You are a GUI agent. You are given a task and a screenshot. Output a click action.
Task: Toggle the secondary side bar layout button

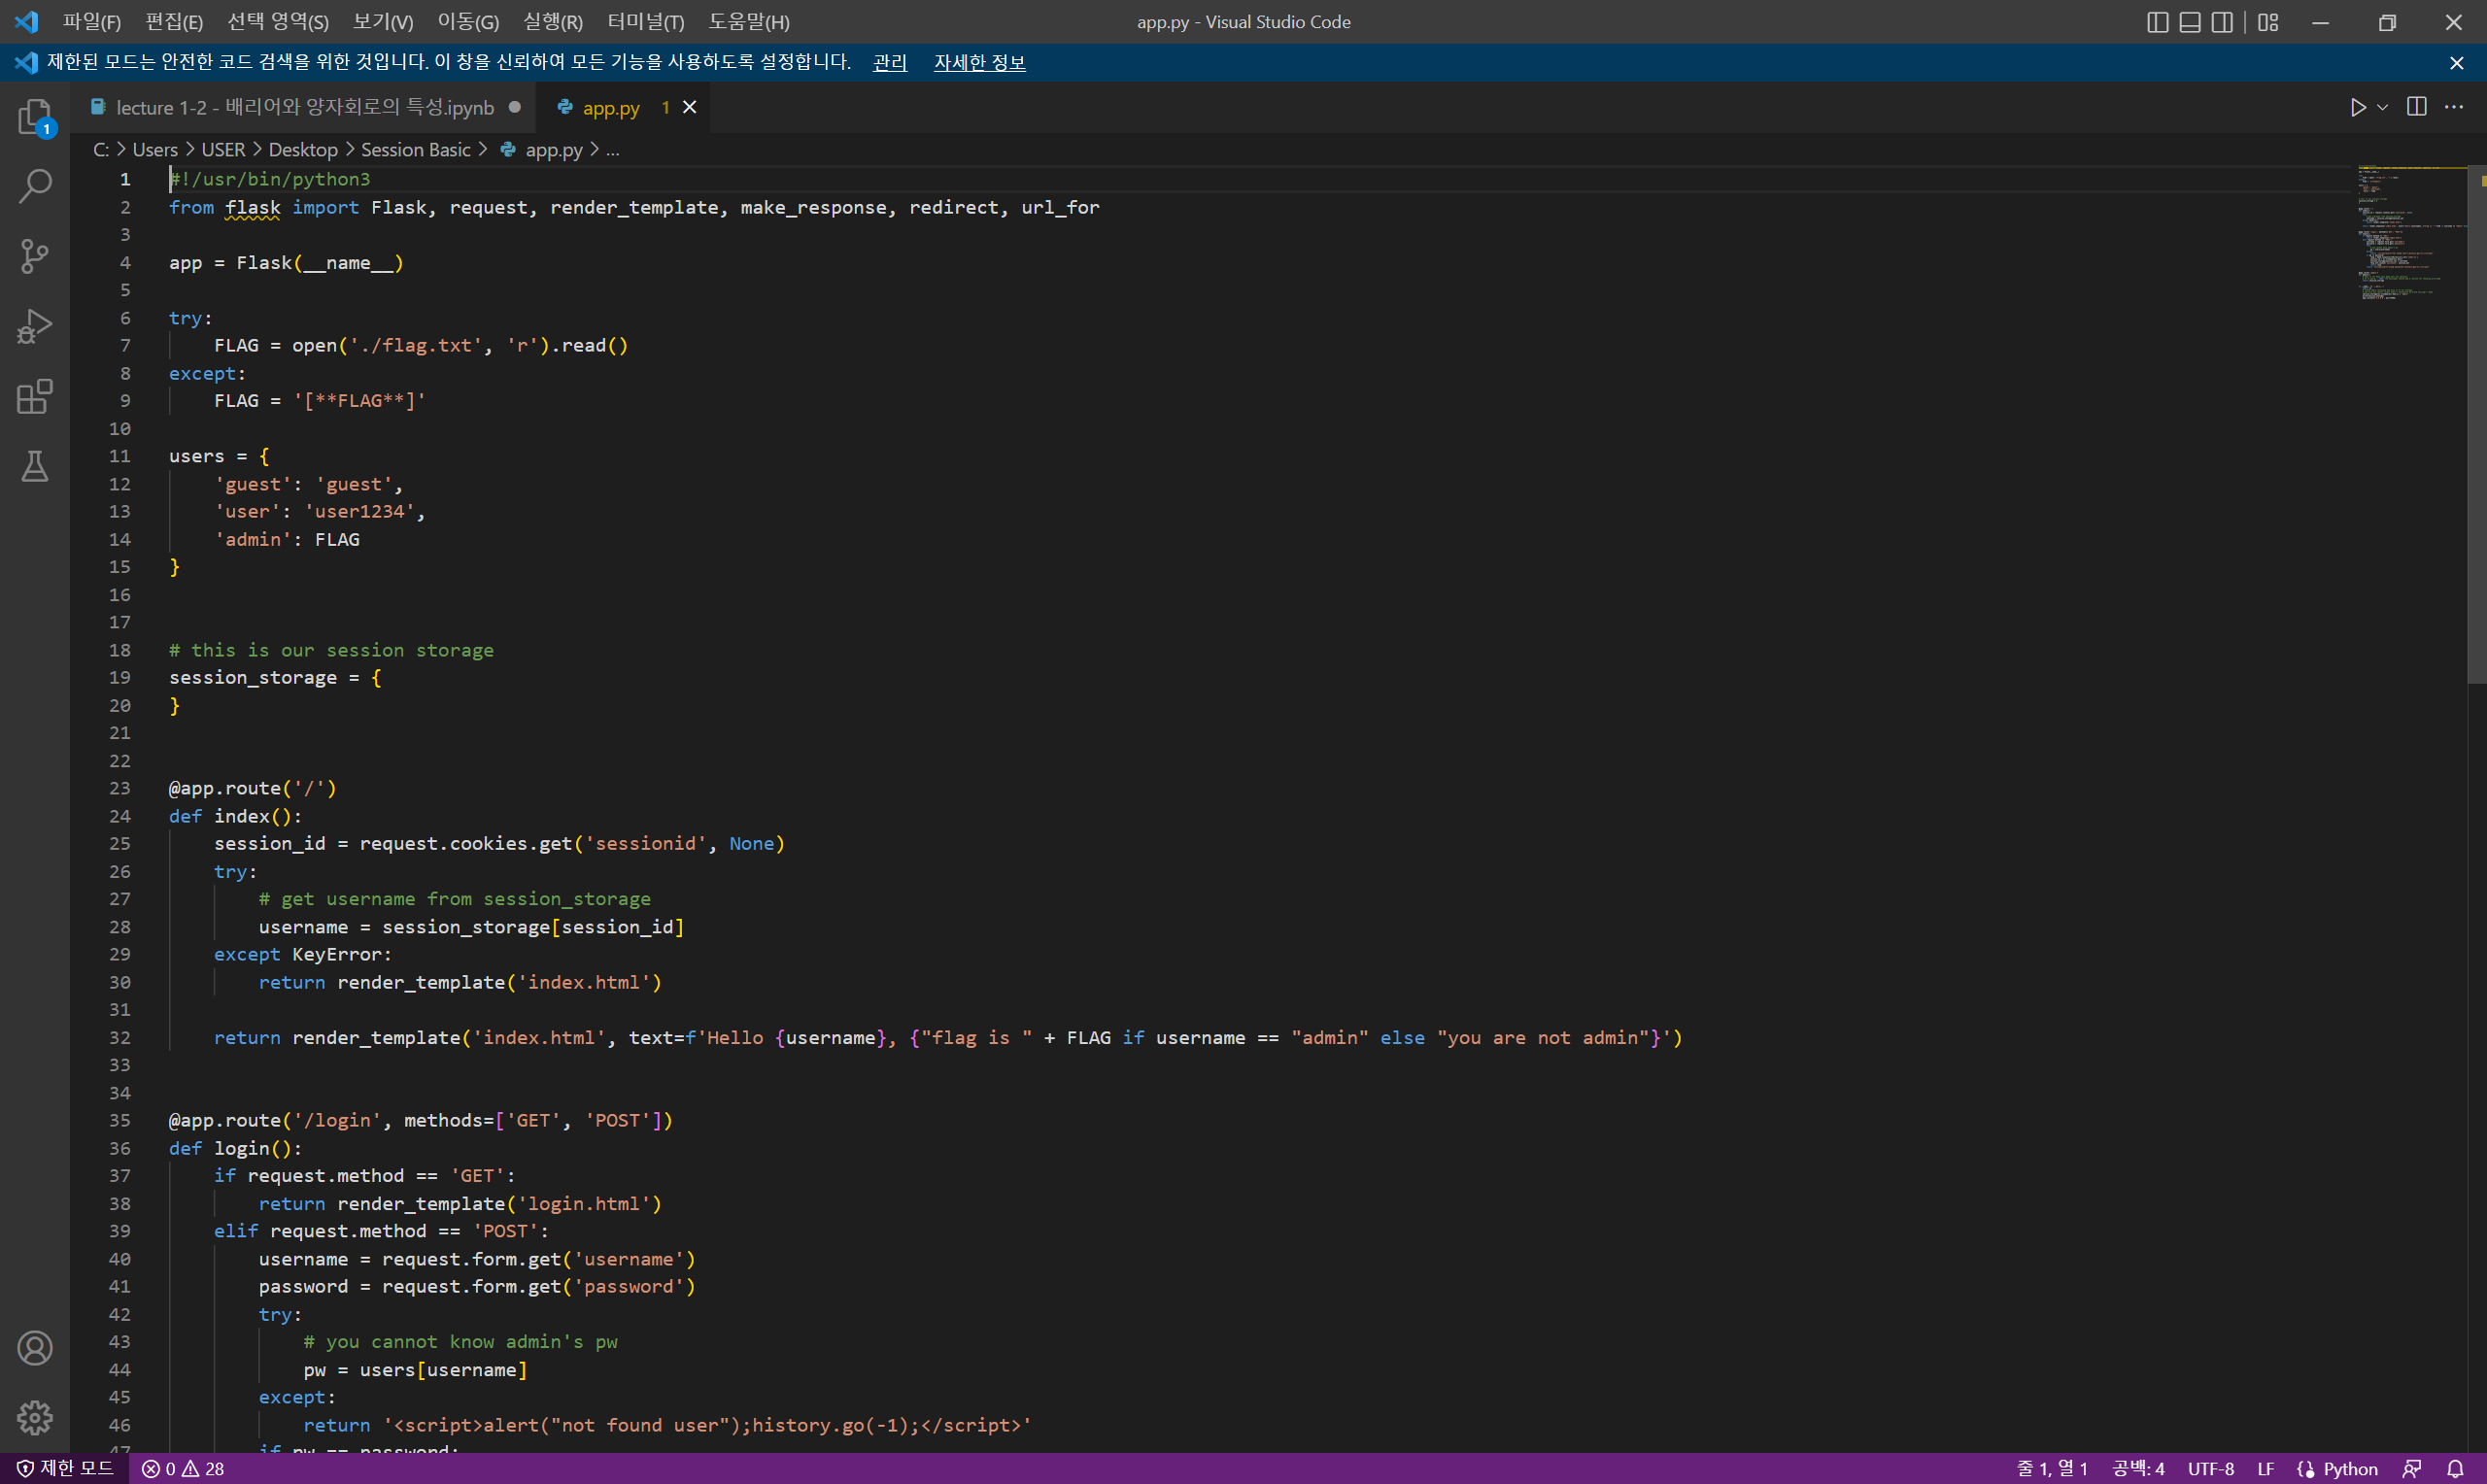pos(2222,22)
